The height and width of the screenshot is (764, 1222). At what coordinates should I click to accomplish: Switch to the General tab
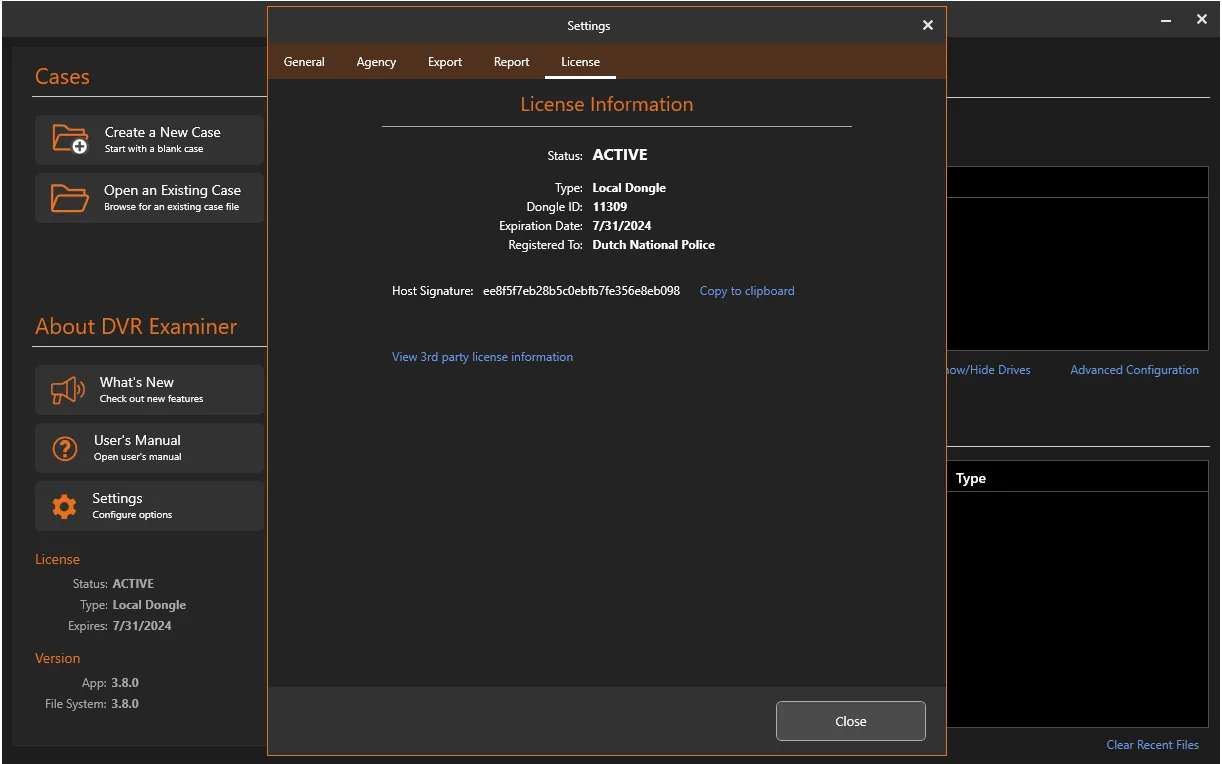tap(304, 62)
